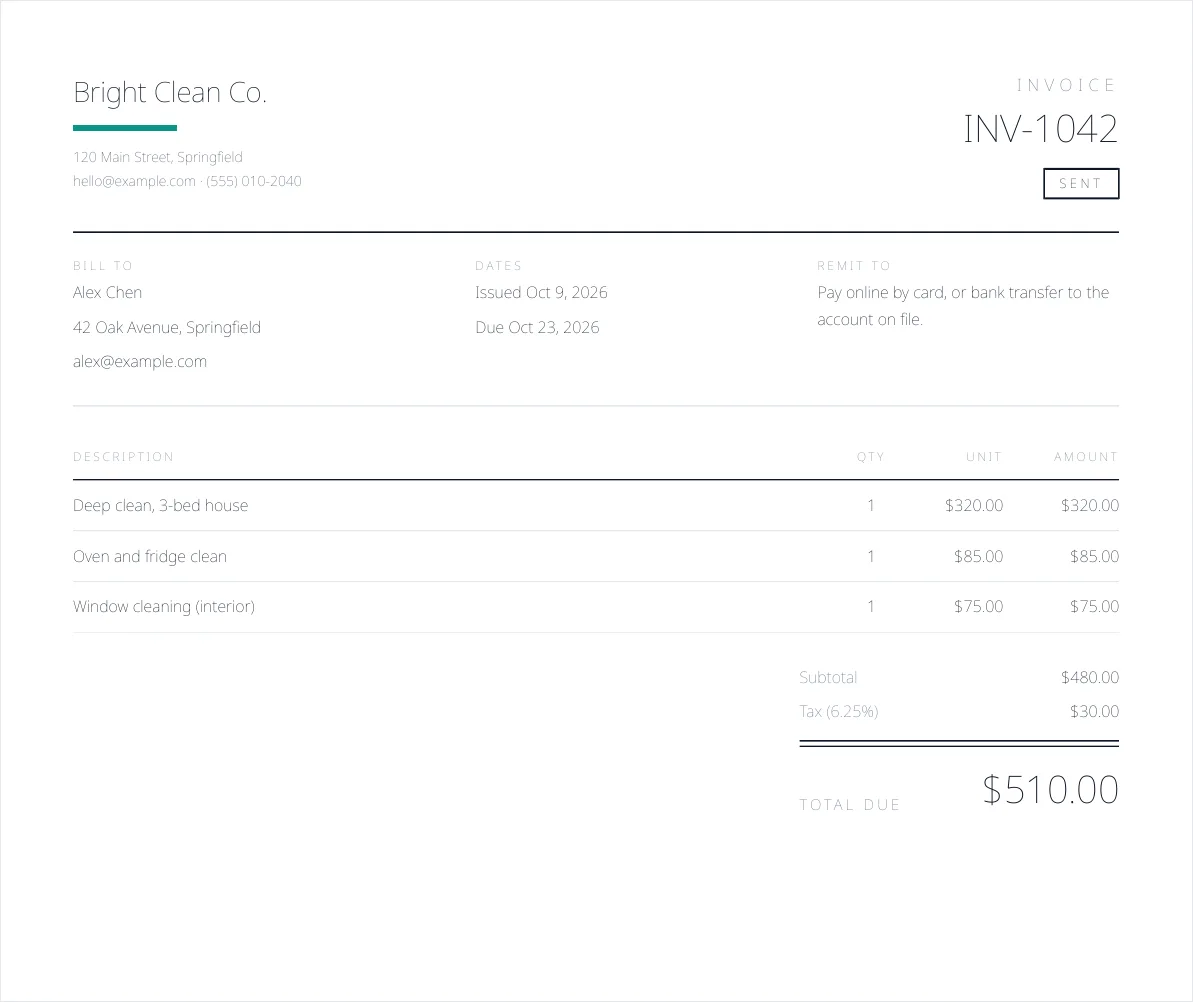Image resolution: width=1193 pixels, height=1002 pixels.
Task: Click the BILL TO section label
Action: click(x=103, y=266)
